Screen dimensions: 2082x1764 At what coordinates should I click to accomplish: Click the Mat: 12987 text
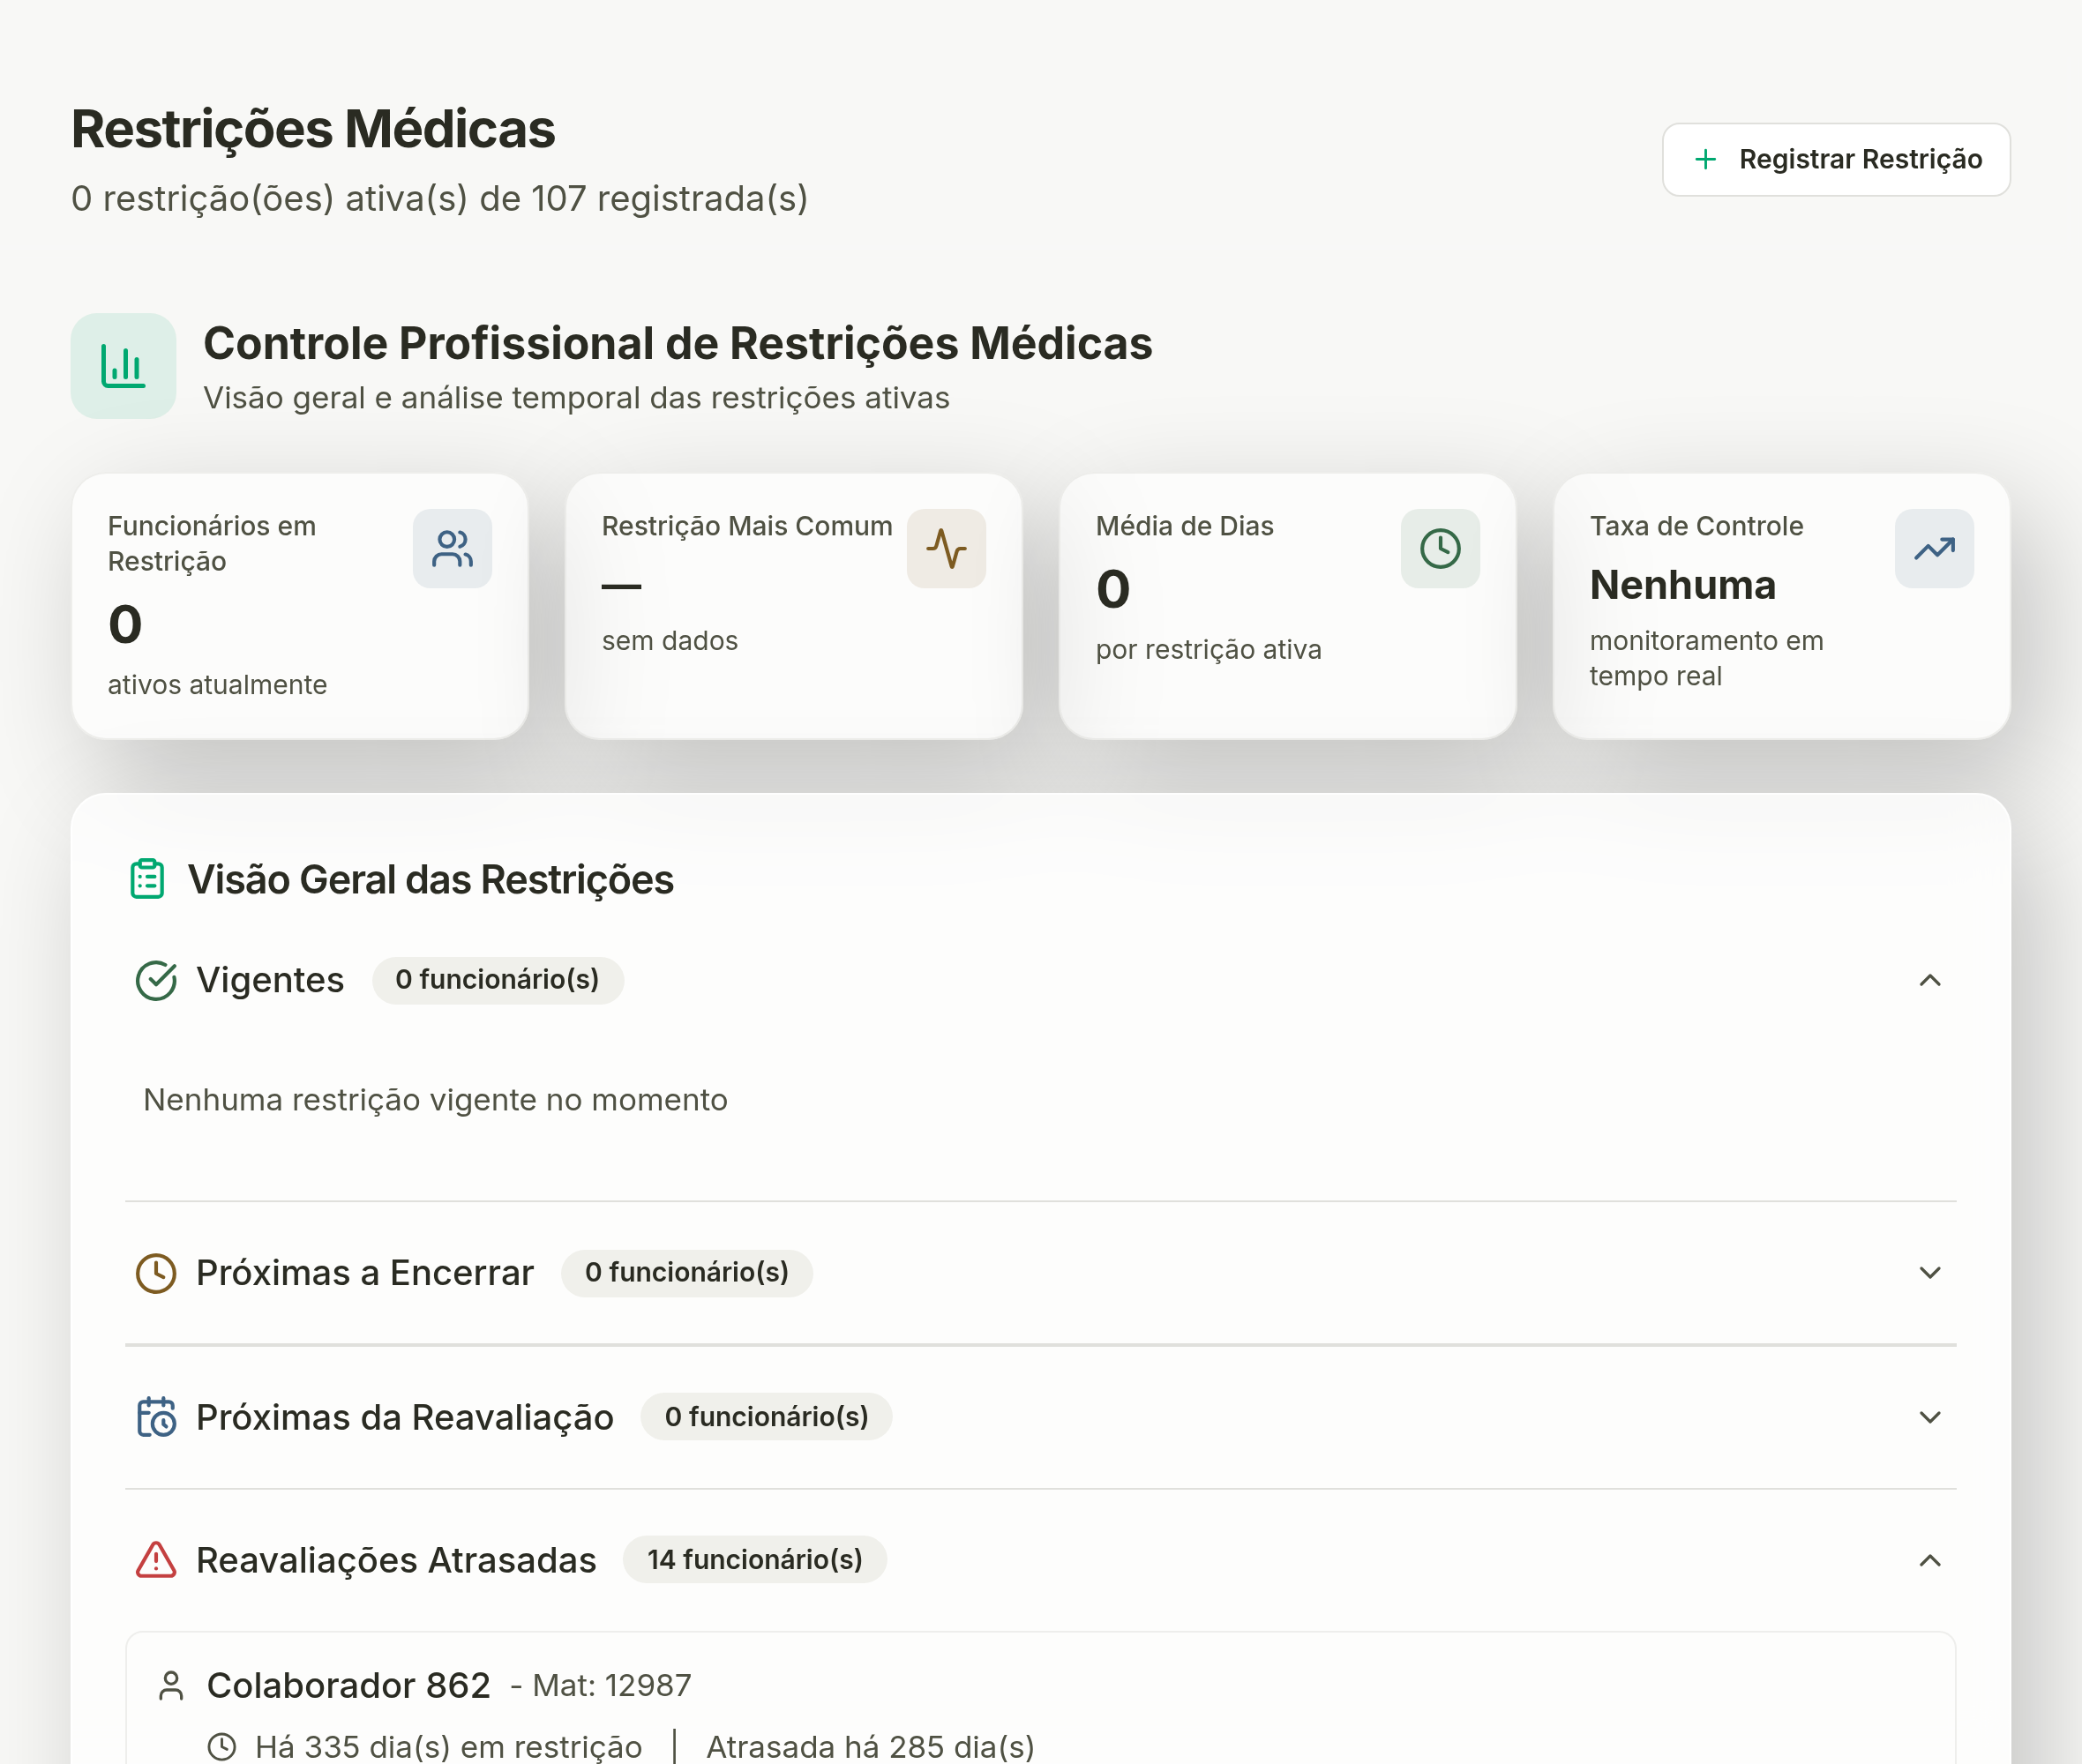tap(612, 1686)
